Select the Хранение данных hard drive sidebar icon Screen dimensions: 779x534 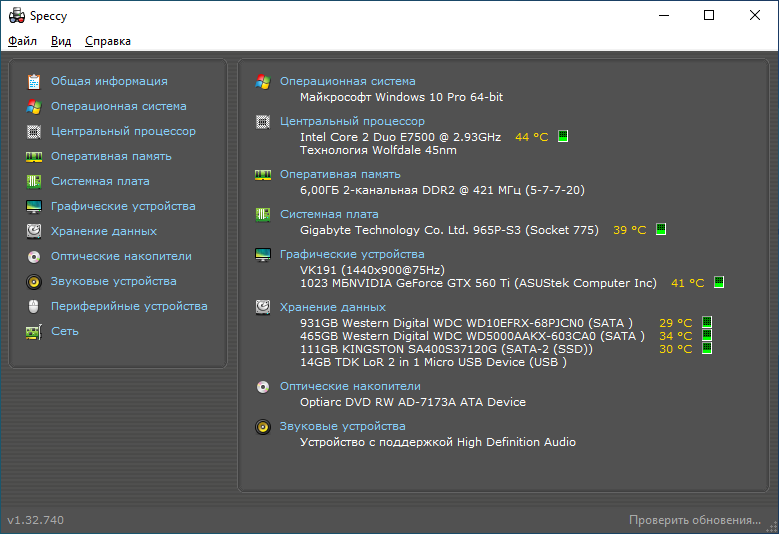coord(34,231)
